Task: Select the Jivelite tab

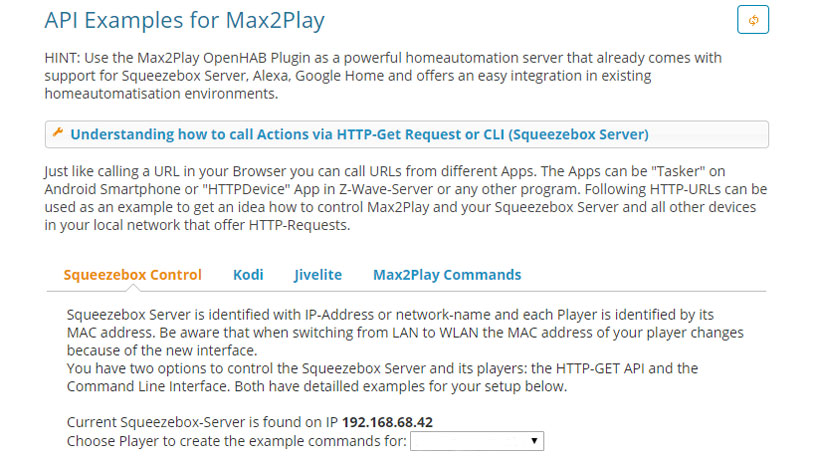Action: [317, 275]
